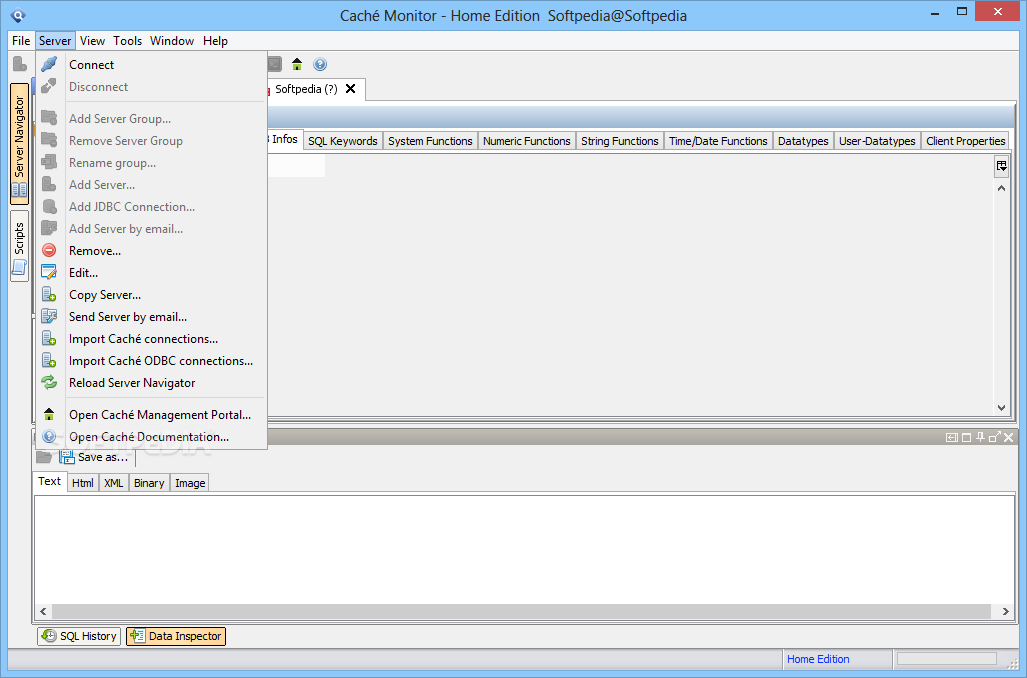Click the red Remove icon in menu
The height and width of the screenshot is (678, 1027).
click(49, 250)
